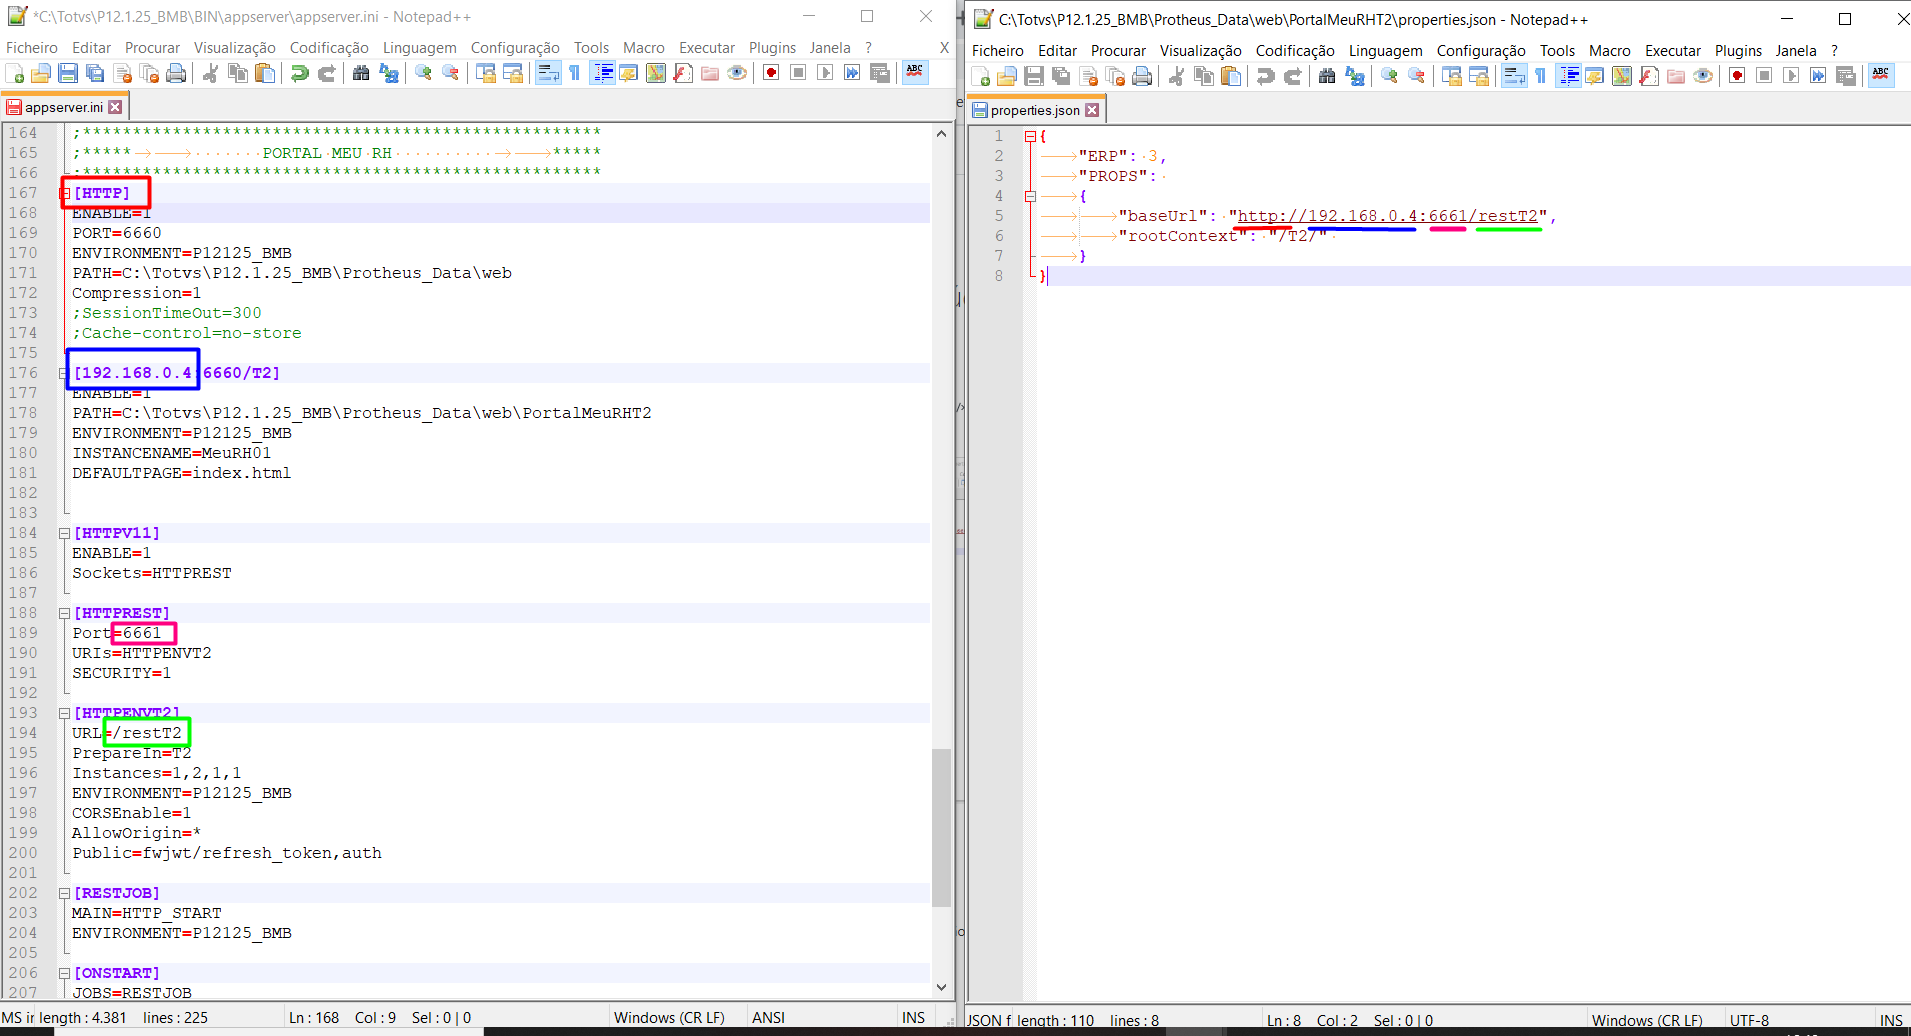Select the properties.json tab
The width and height of the screenshot is (1911, 1036).
(x=1034, y=111)
